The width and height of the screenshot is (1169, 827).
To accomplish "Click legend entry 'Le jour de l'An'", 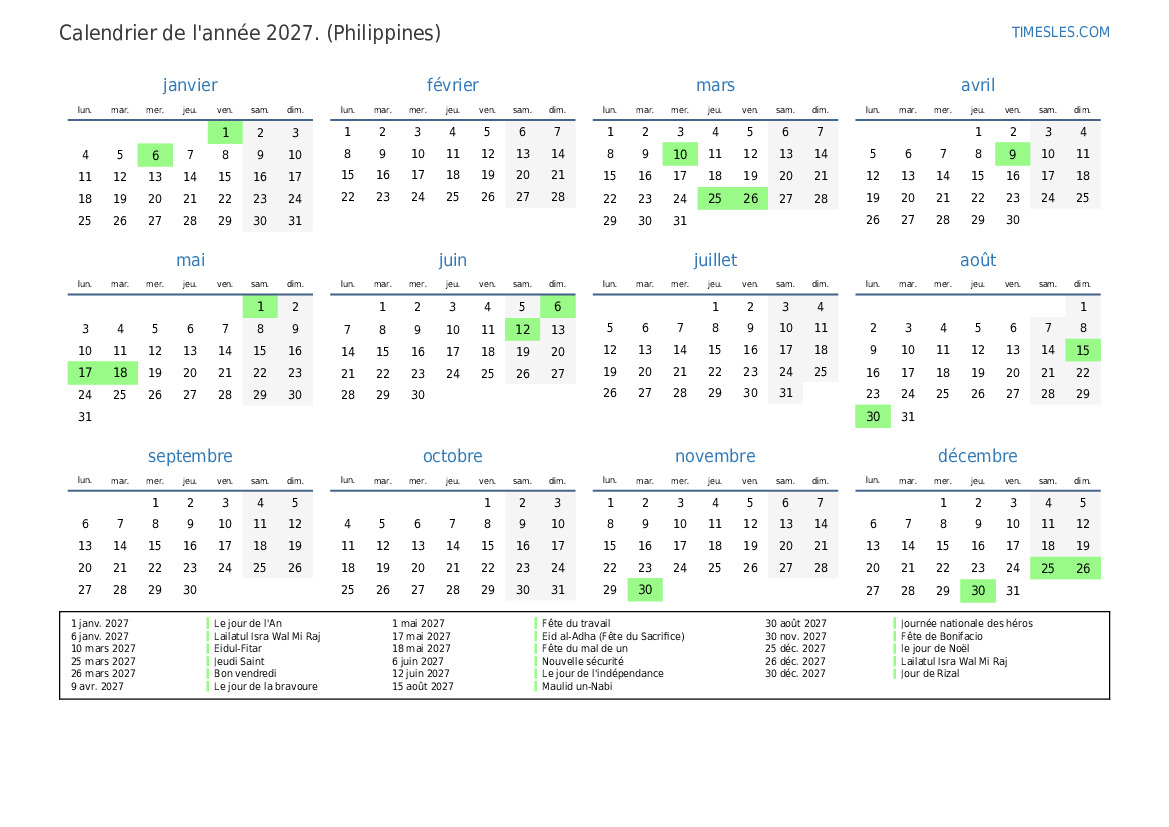I will click(x=248, y=623).
